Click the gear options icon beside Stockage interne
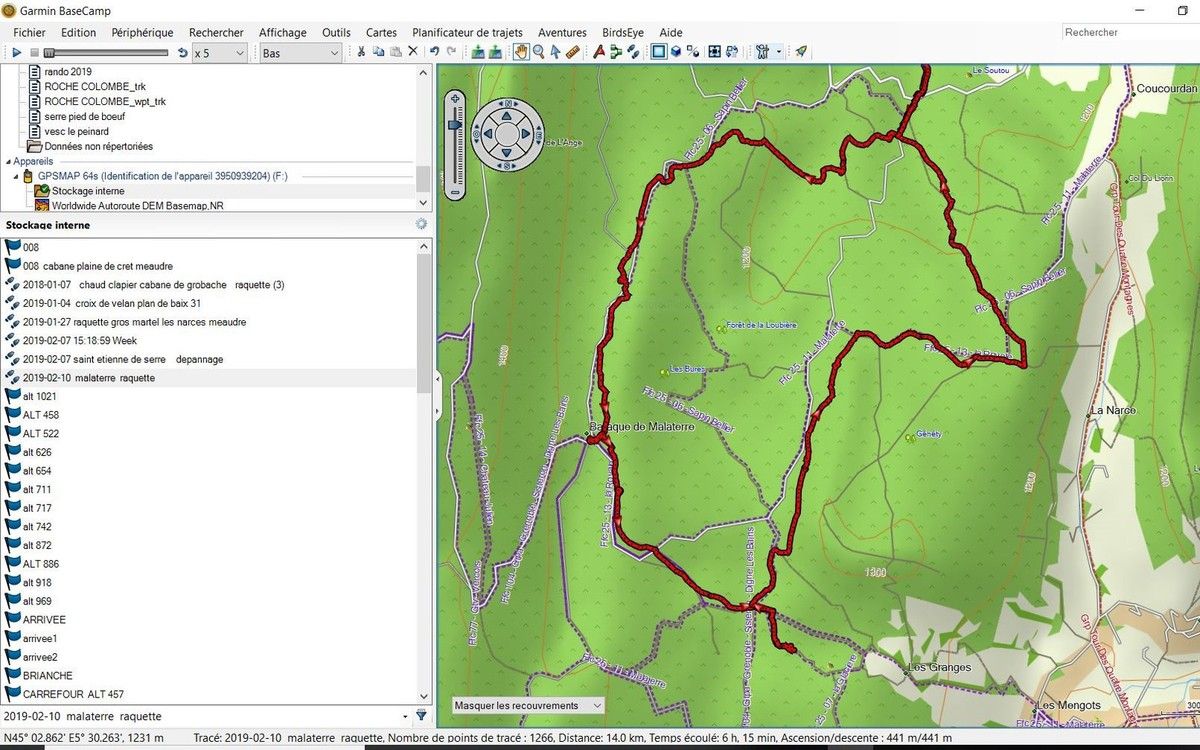Image resolution: width=1200 pixels, height=750 pixels. pos(421,225)
